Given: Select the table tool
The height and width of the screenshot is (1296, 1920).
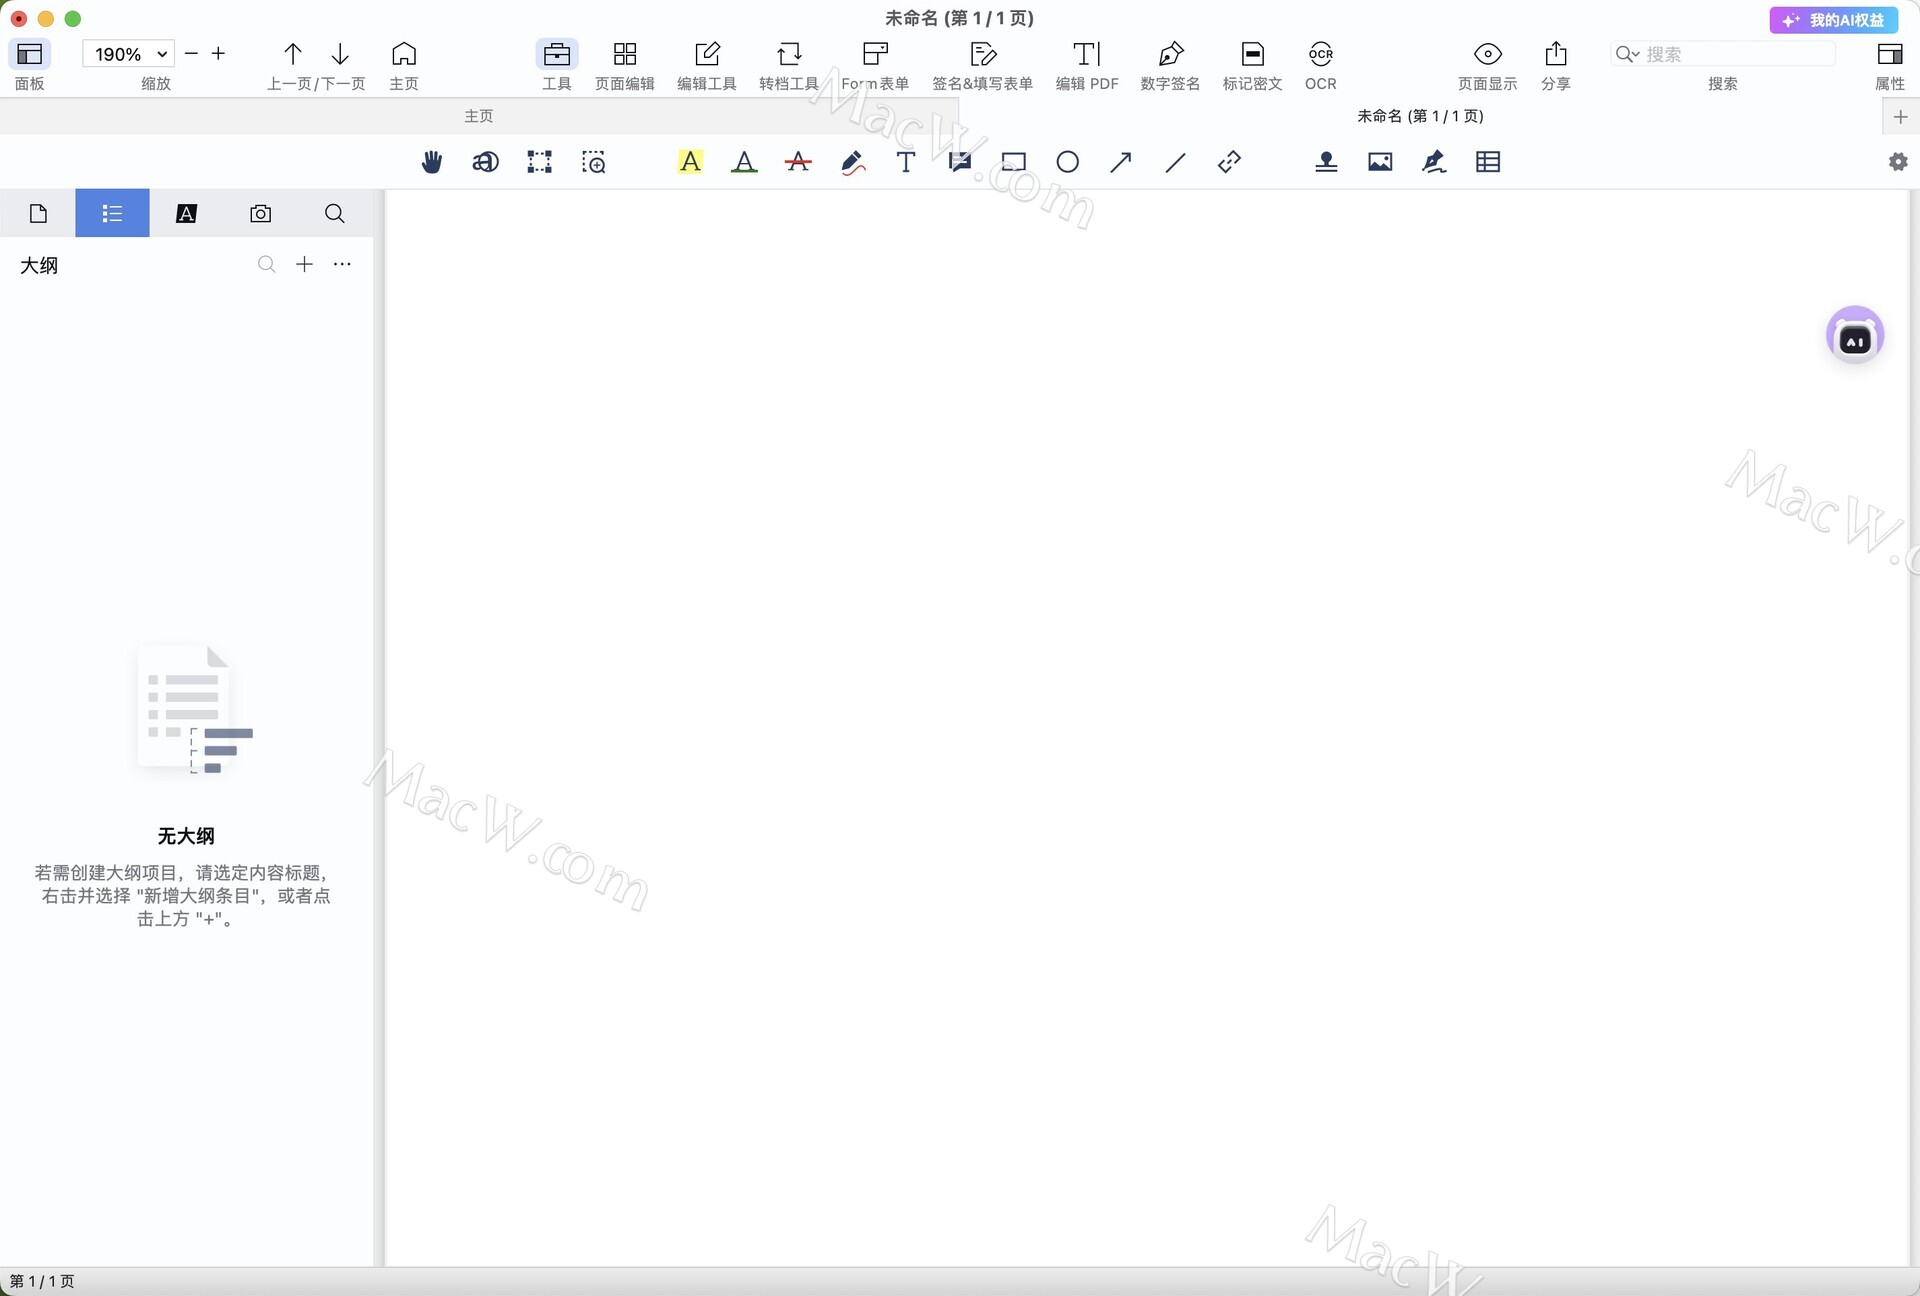Looking at the screenshot, I should [1488, 162].
